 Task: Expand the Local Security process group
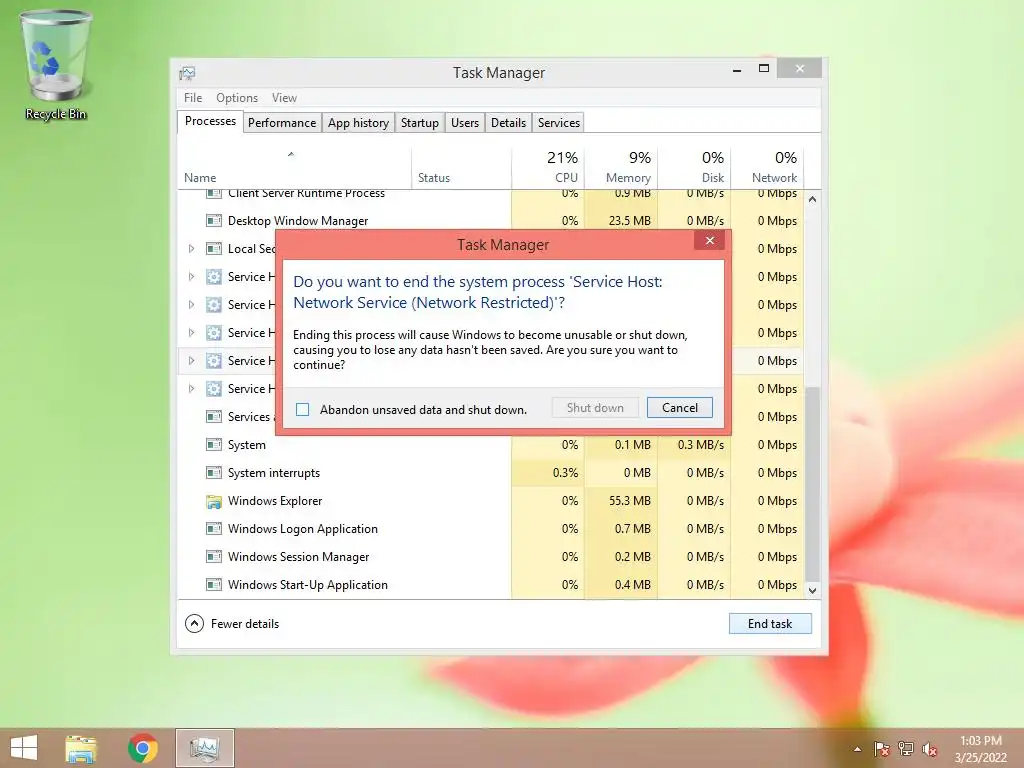191,249
